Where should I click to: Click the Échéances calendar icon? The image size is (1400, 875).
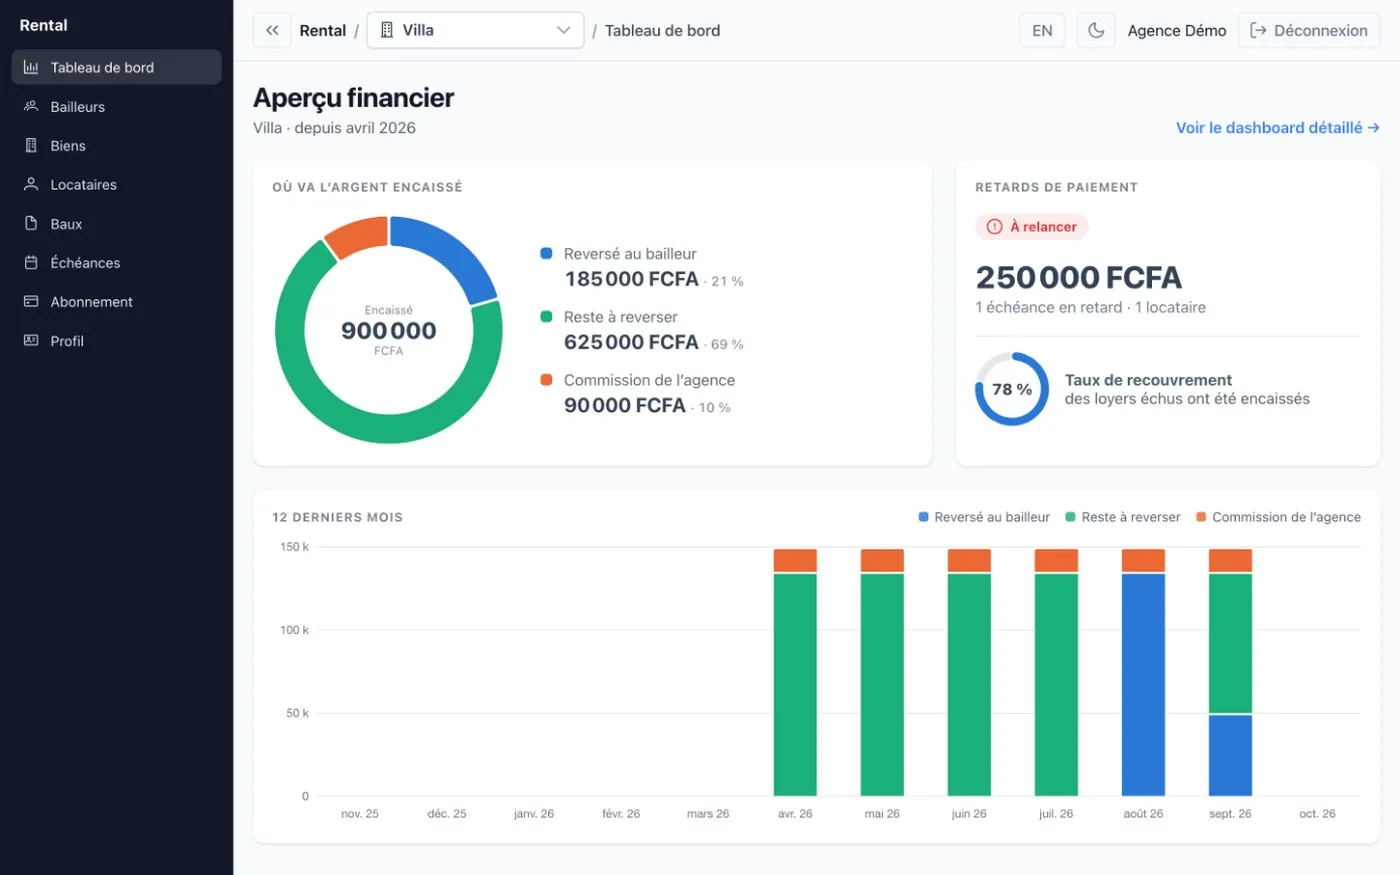click(31, 263)
